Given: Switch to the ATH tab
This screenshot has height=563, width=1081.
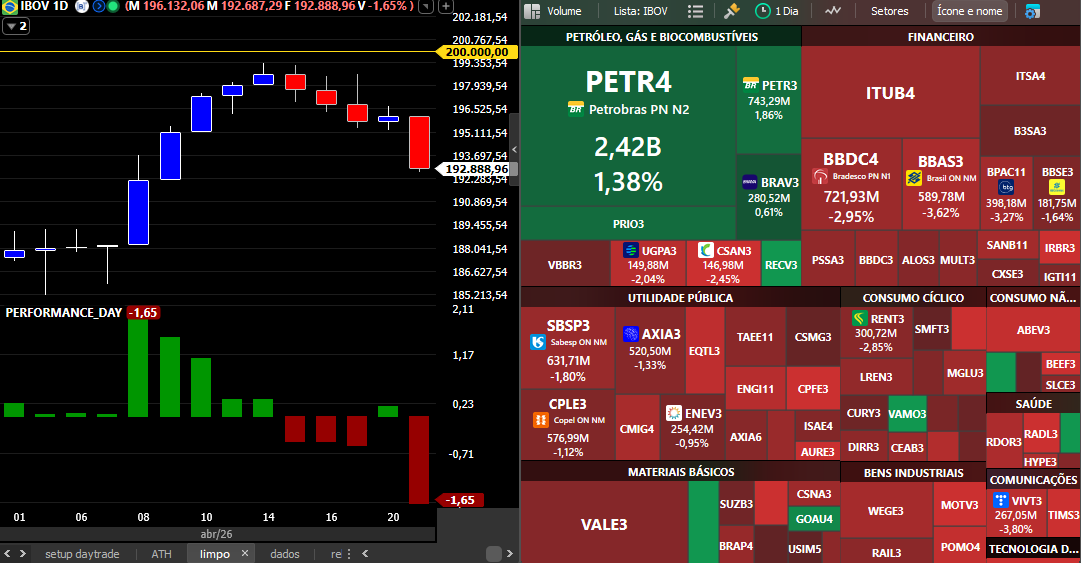Looking at the screenshot, I should coord(161,554).
